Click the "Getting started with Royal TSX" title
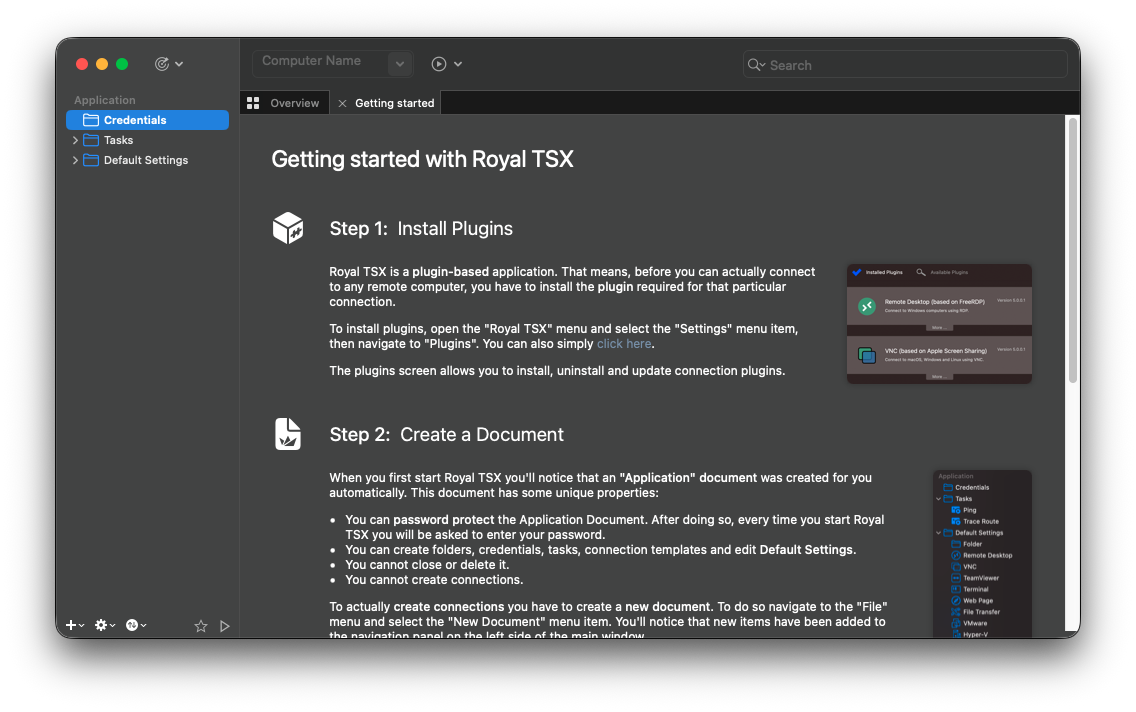 click(422, 159)
